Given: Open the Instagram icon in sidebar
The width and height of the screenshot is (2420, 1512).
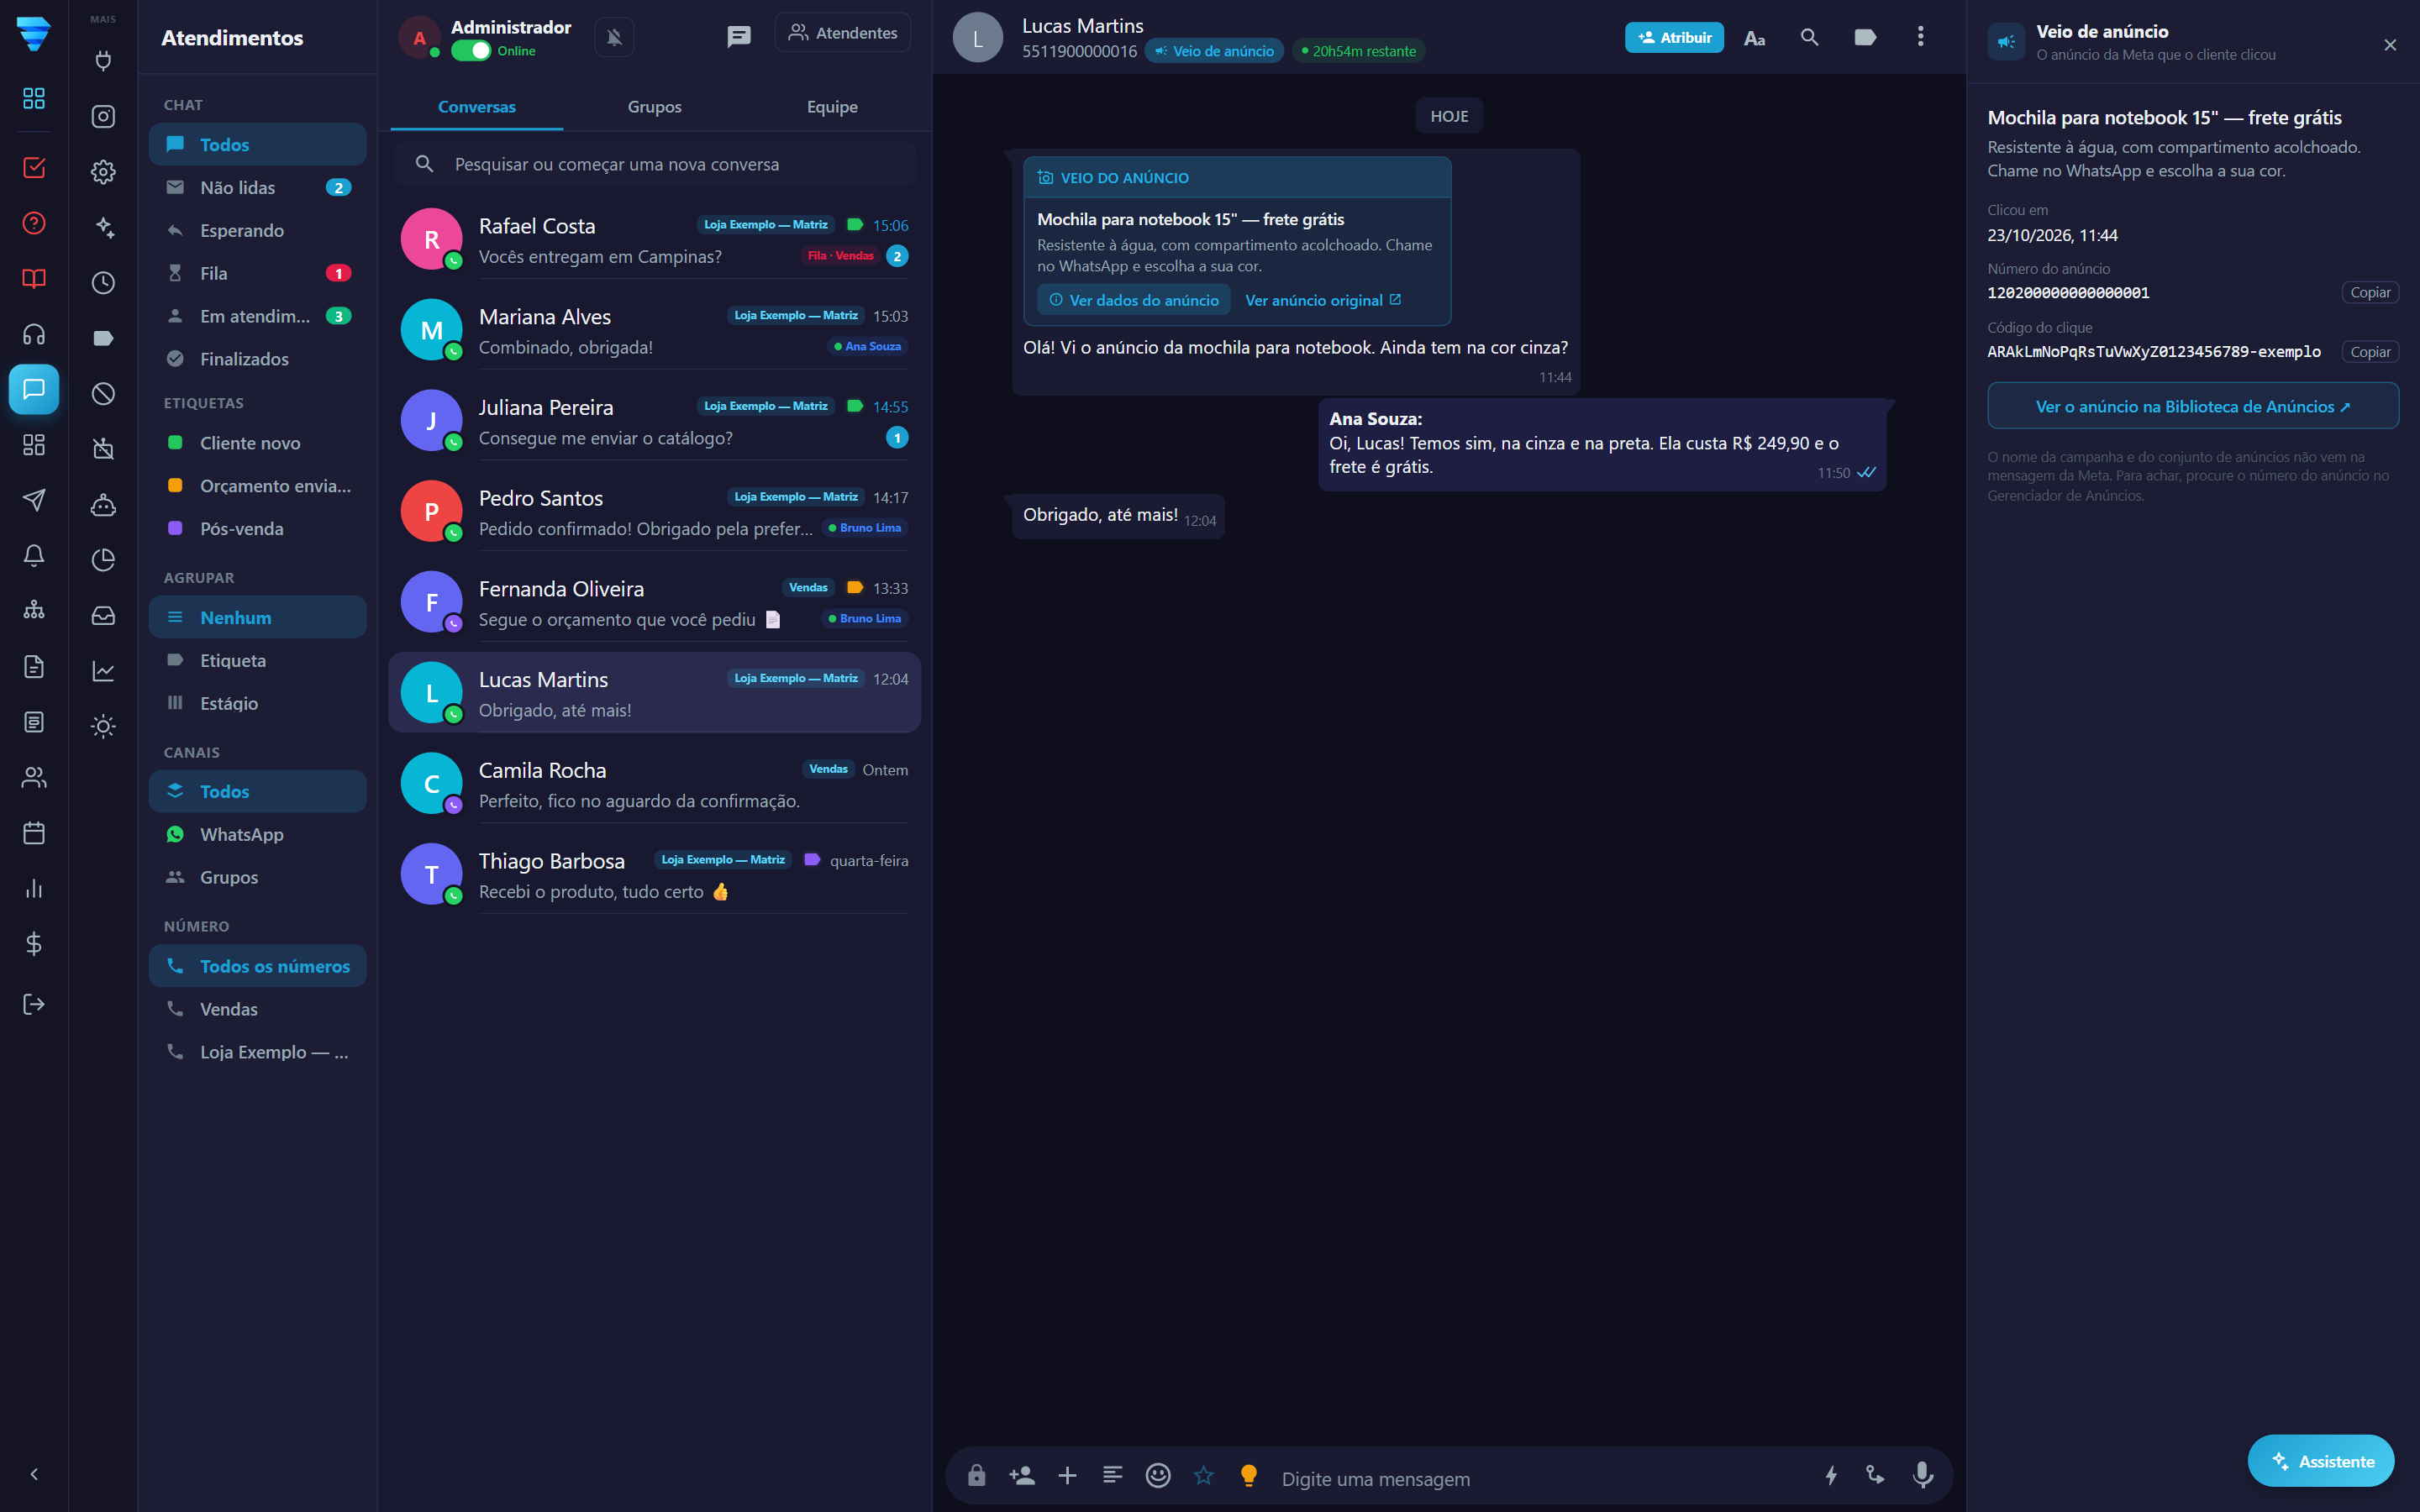Looking at the screenshot, I should tap(103, 116).
